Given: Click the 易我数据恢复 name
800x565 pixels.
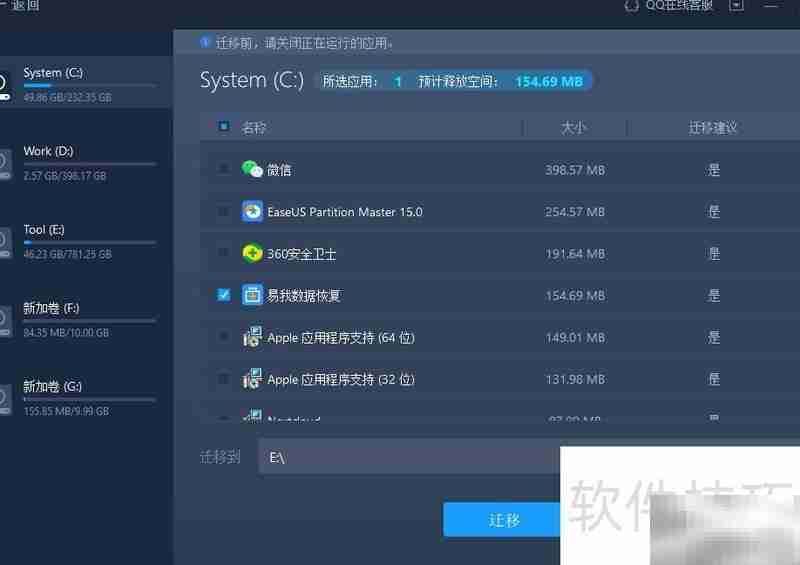Looking at the screenshot, I should click(304, 296).
